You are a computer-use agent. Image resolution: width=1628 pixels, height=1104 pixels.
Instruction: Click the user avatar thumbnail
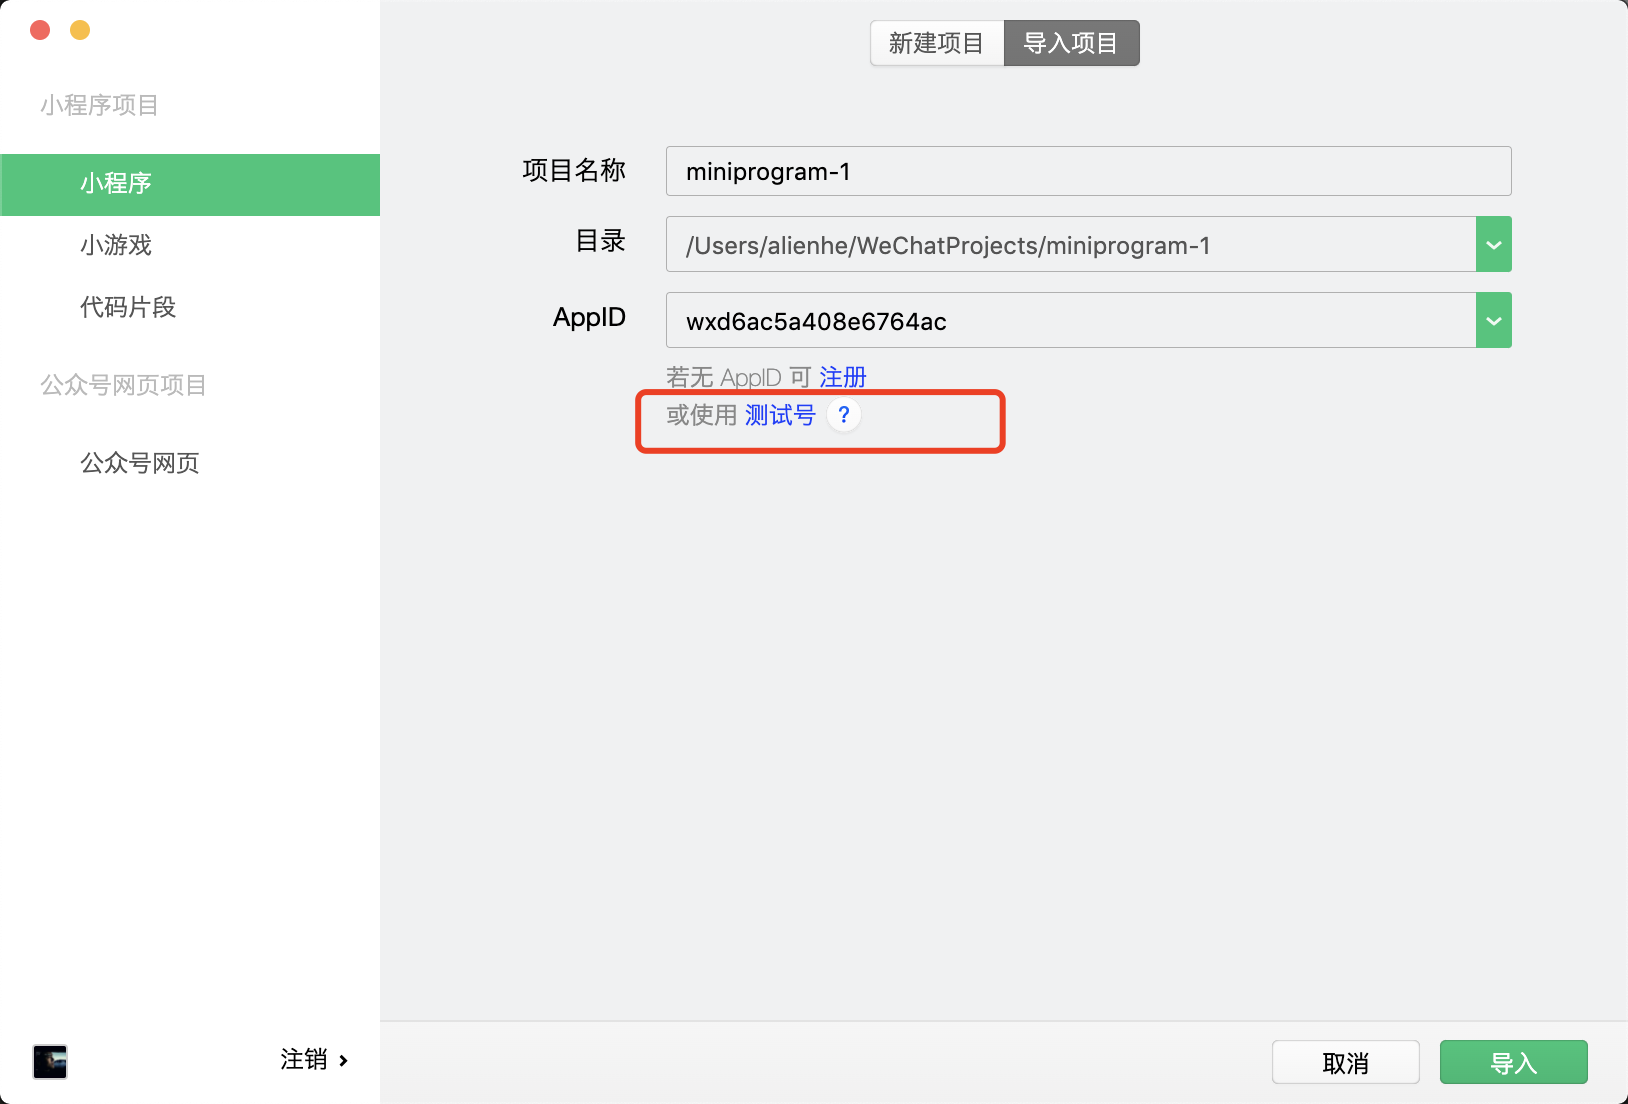click(50, 1061)
